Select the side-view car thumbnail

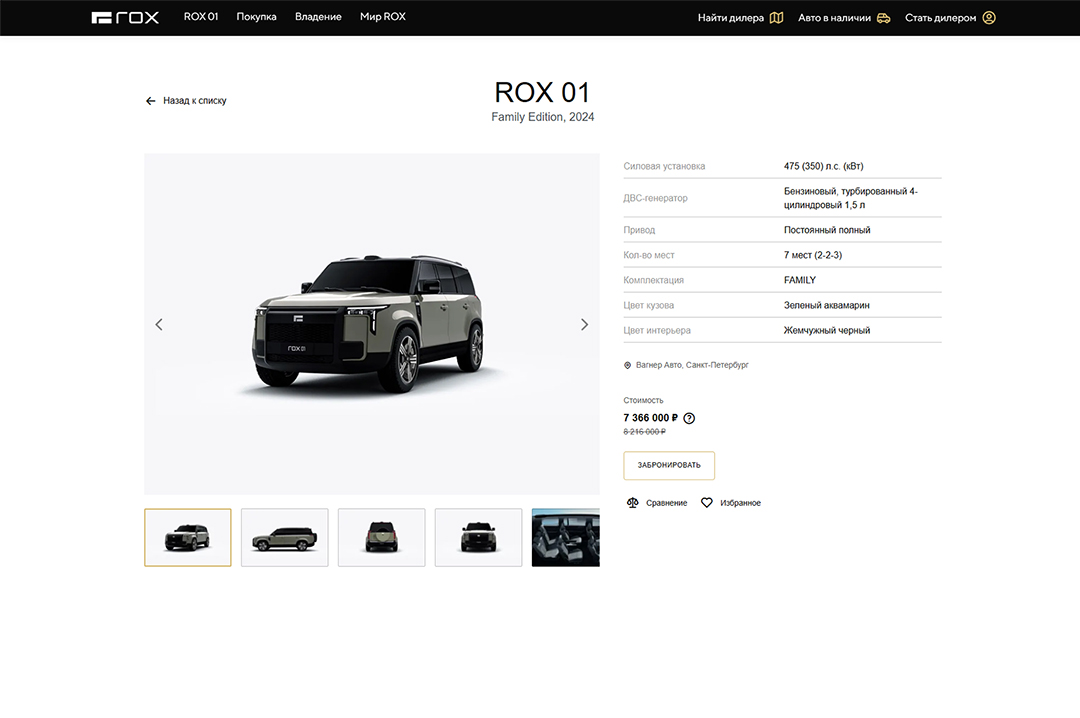[284, 538]
